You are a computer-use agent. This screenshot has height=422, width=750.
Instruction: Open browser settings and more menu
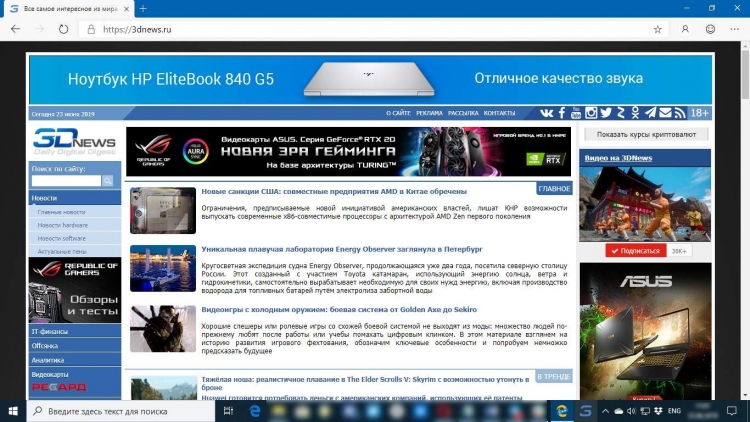point(735,29)
